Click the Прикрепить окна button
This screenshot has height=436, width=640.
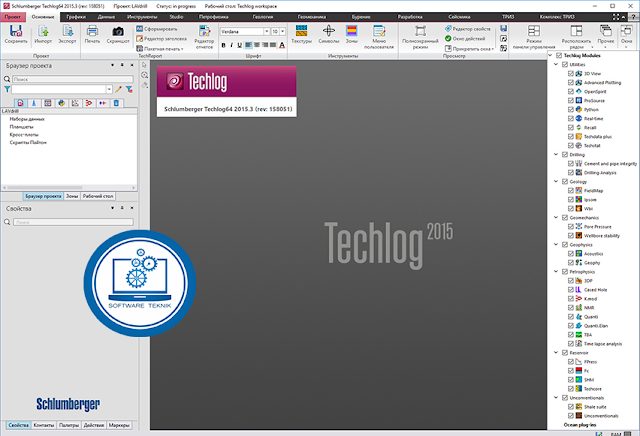469,49
